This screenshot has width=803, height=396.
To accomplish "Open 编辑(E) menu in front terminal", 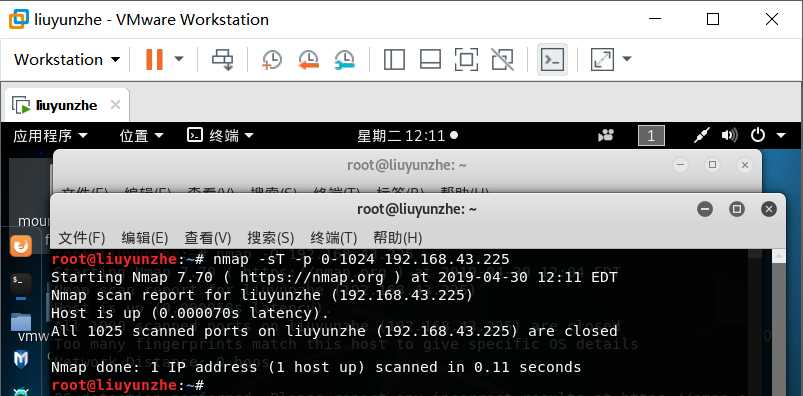I will click(145, 238).
